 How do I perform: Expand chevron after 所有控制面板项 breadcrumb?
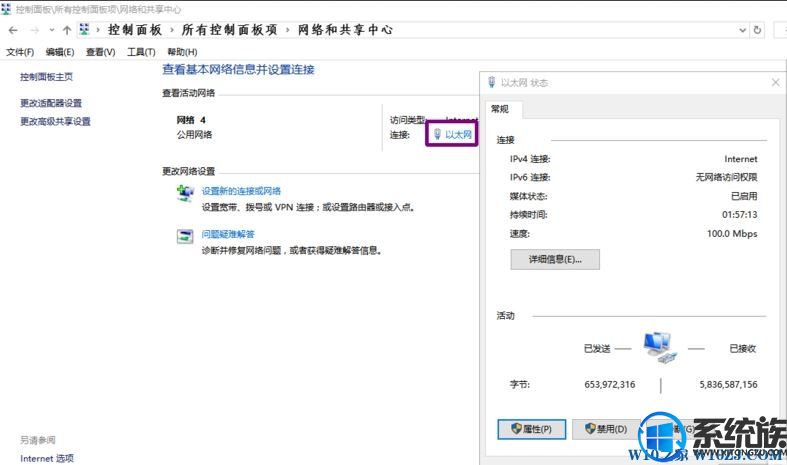[288, 30]
